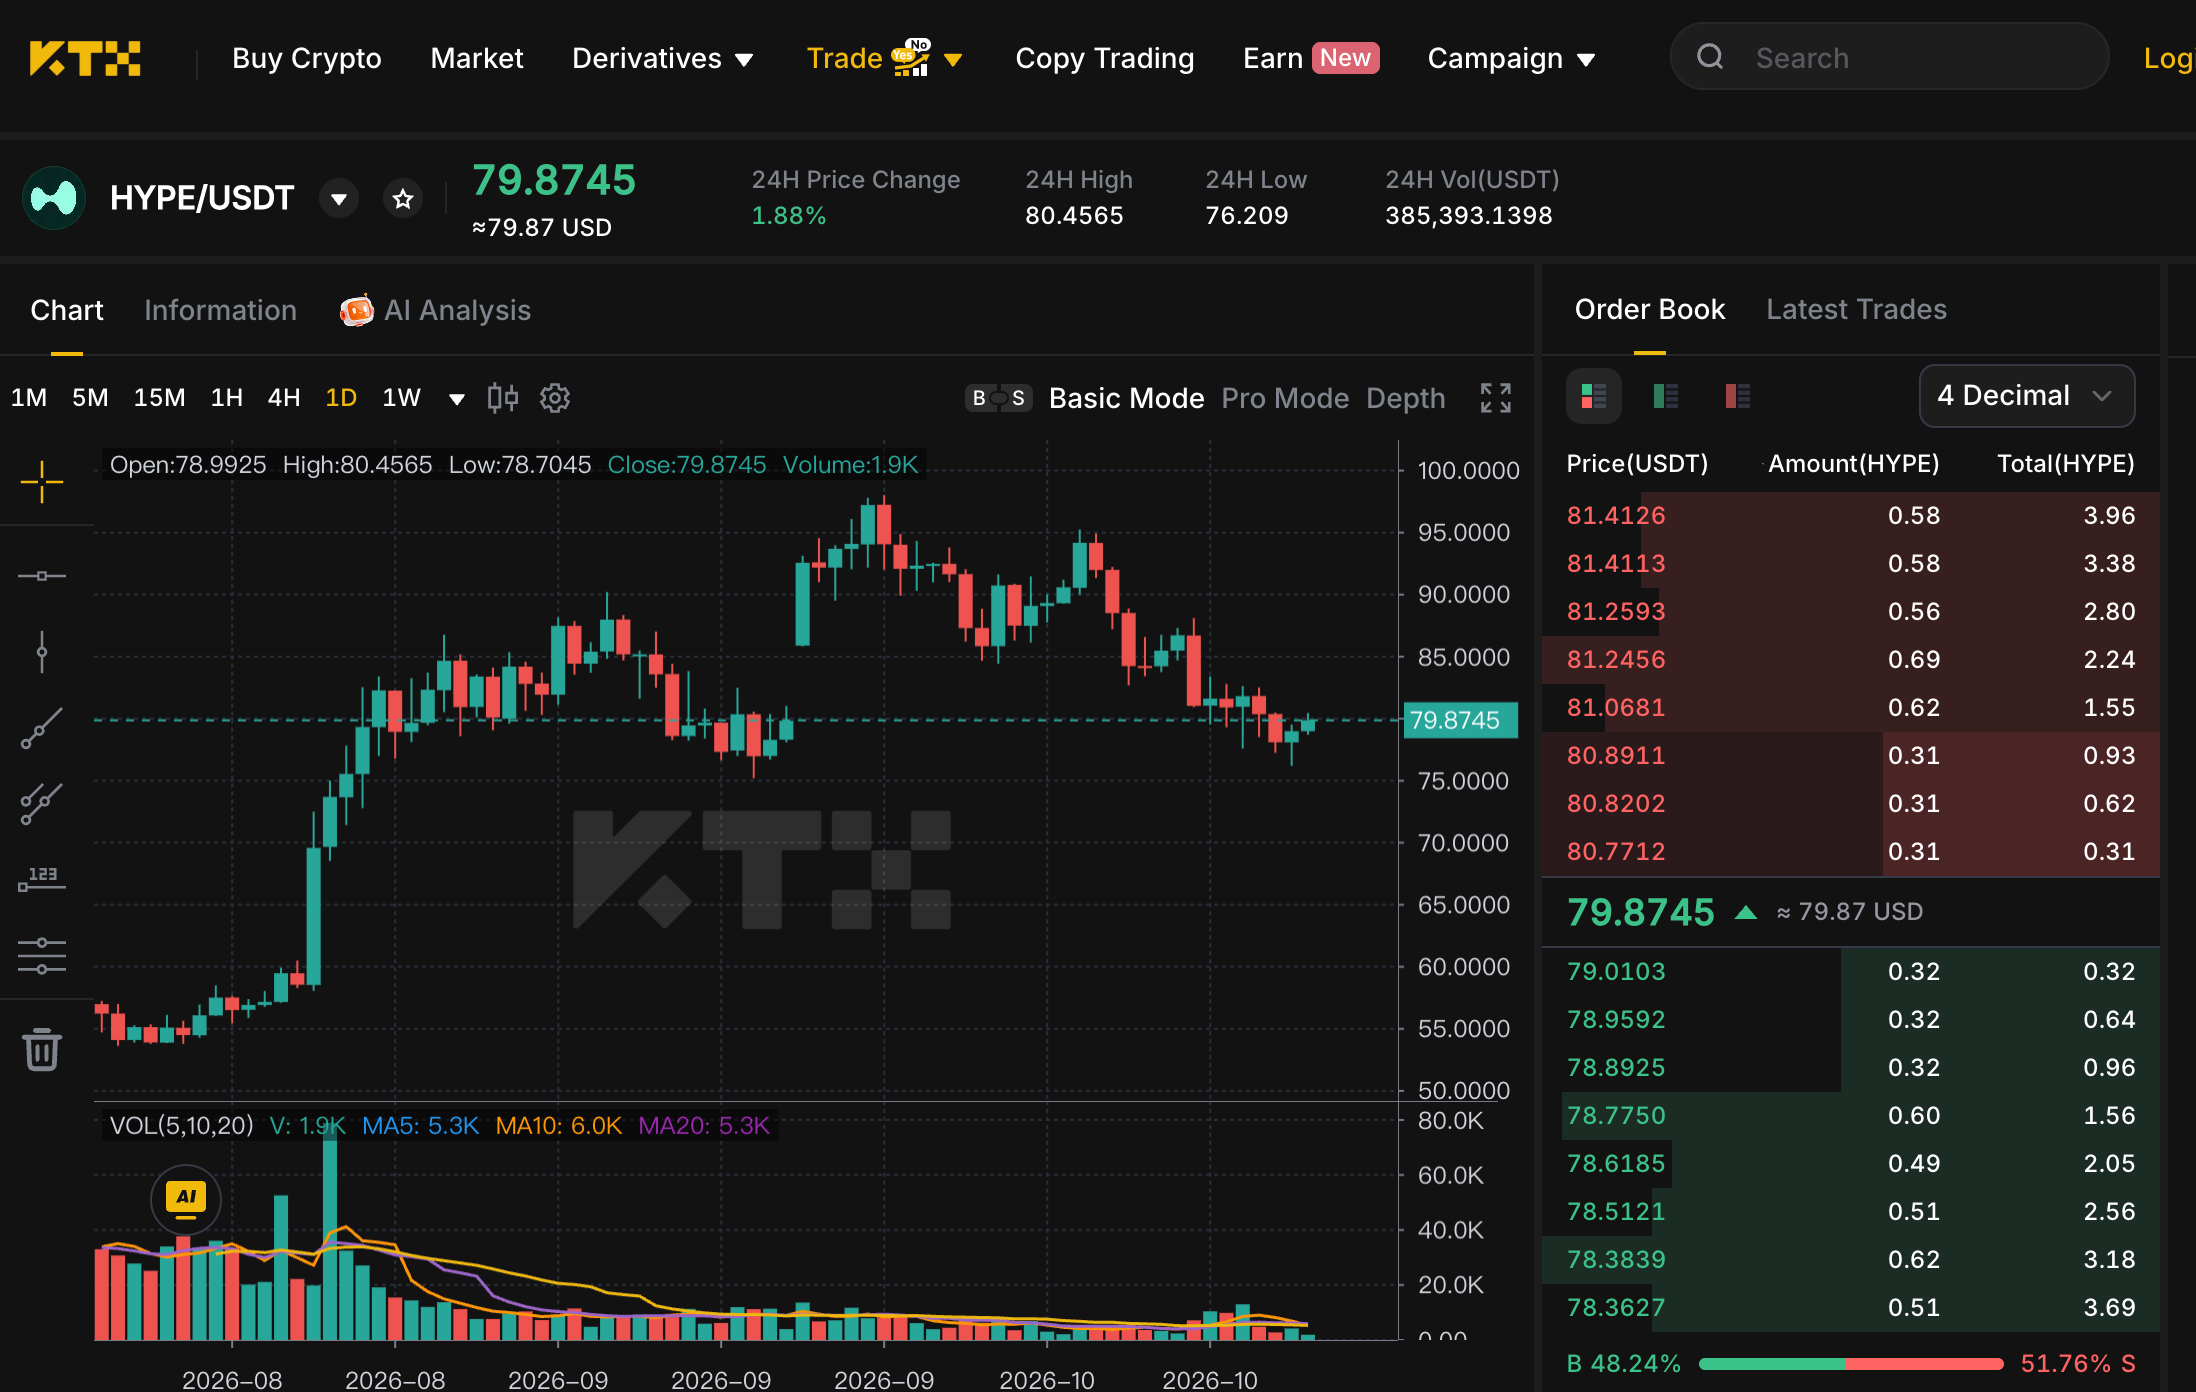The height and width of the screenshot is (1392, 2196).
Task: Switch chart to Pro Mode
Action: click(1286, 398)
